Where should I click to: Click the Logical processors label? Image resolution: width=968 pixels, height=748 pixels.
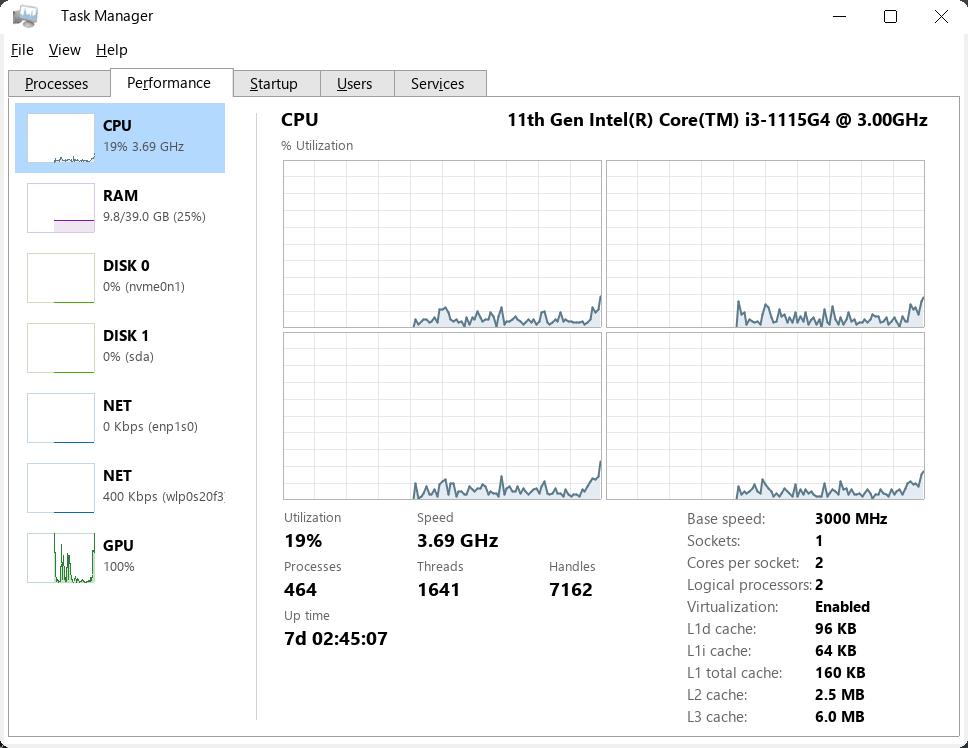749,585
